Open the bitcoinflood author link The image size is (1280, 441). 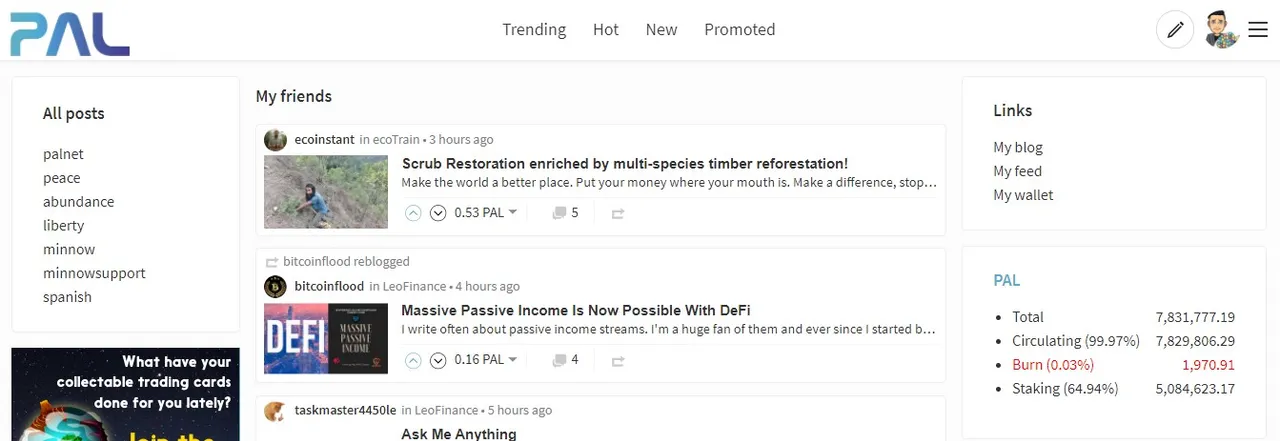point(329,287)
